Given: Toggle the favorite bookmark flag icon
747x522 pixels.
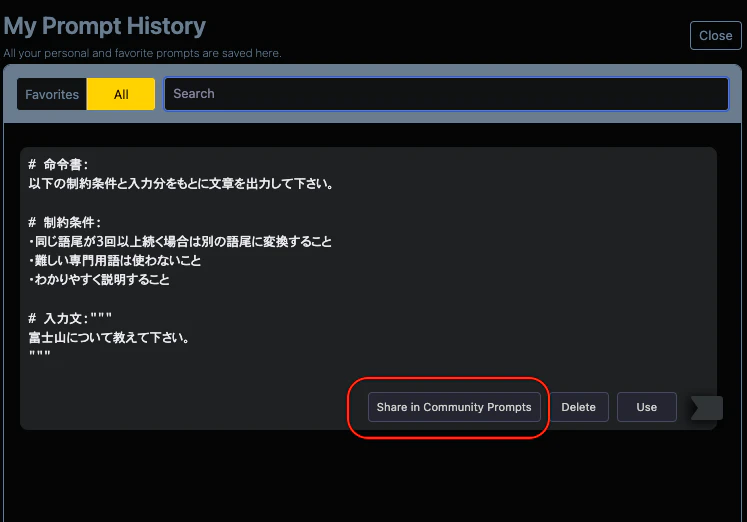Looking at the screenshot, I should (x=707, y=408).
